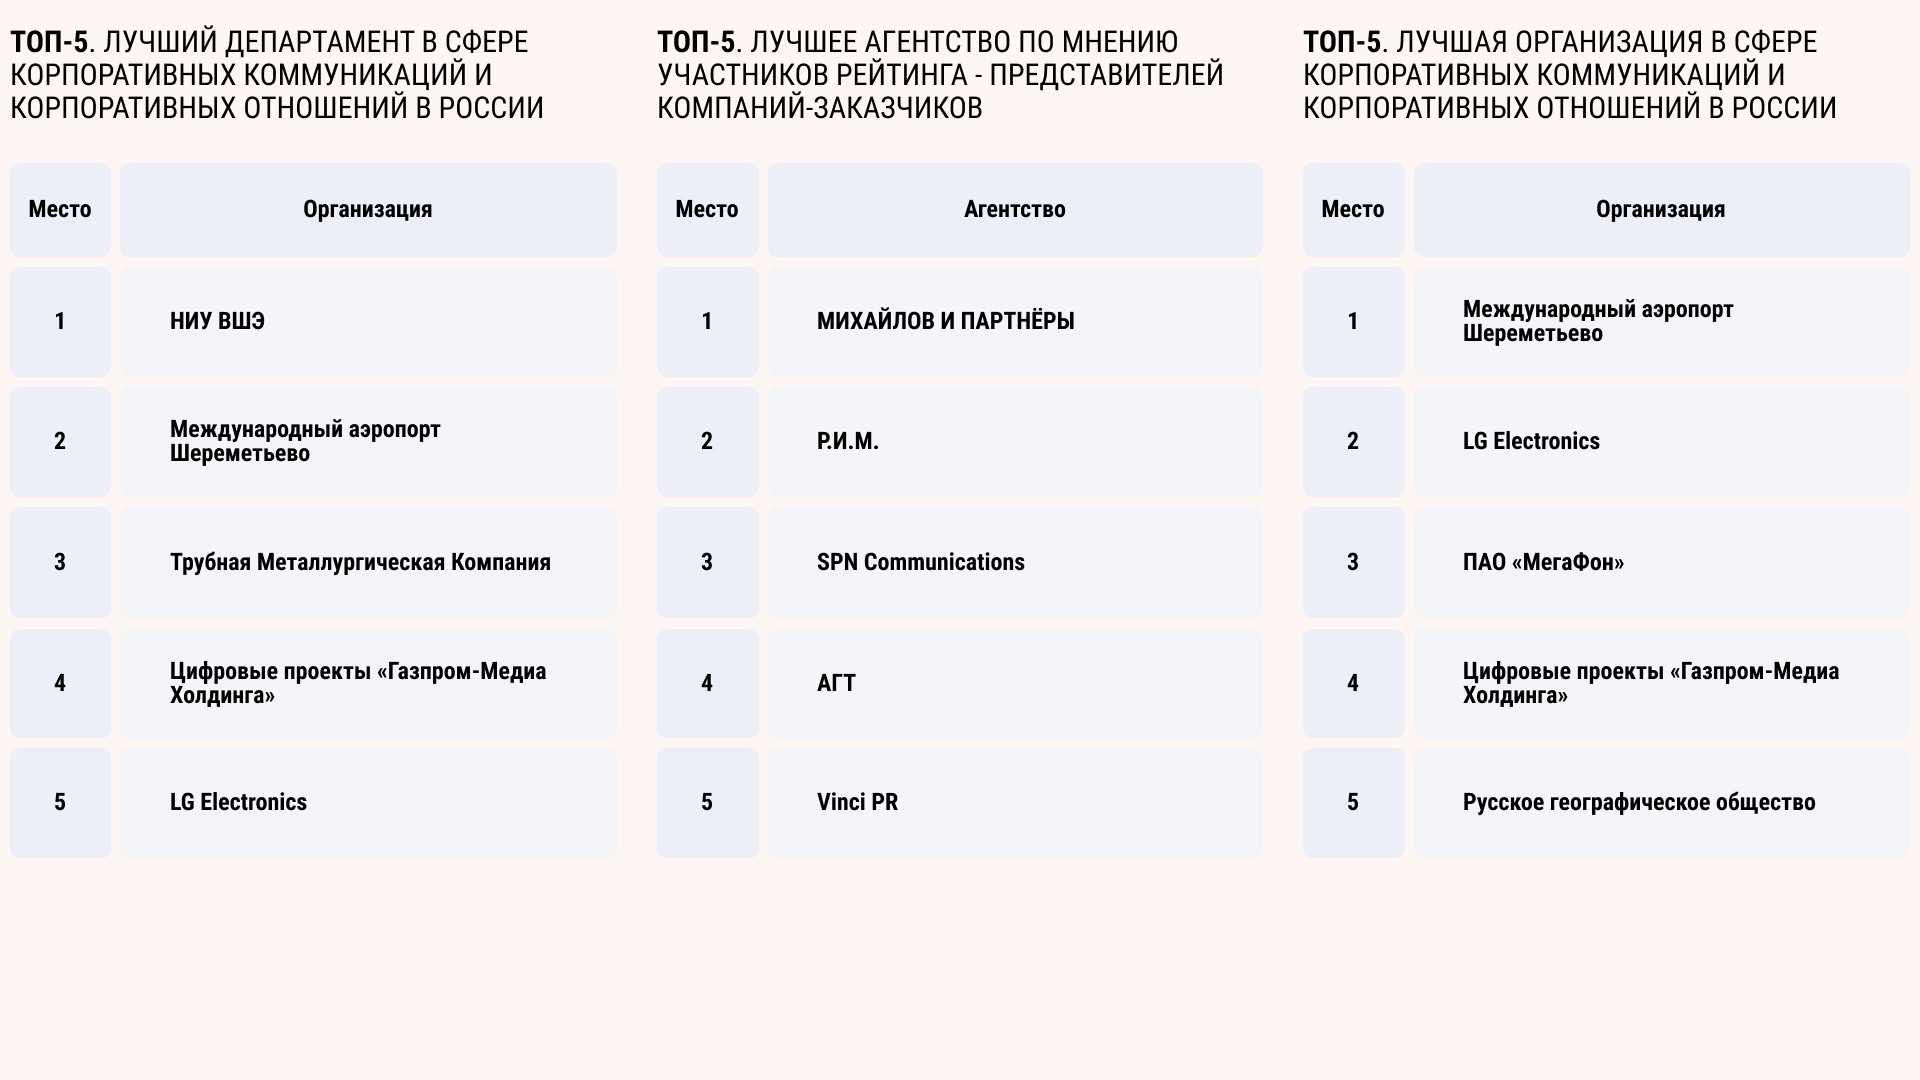Click Vinci PR entry
Image resolution: width=1920 pixels, height=1080 pixels.
[x=857, y=802]
